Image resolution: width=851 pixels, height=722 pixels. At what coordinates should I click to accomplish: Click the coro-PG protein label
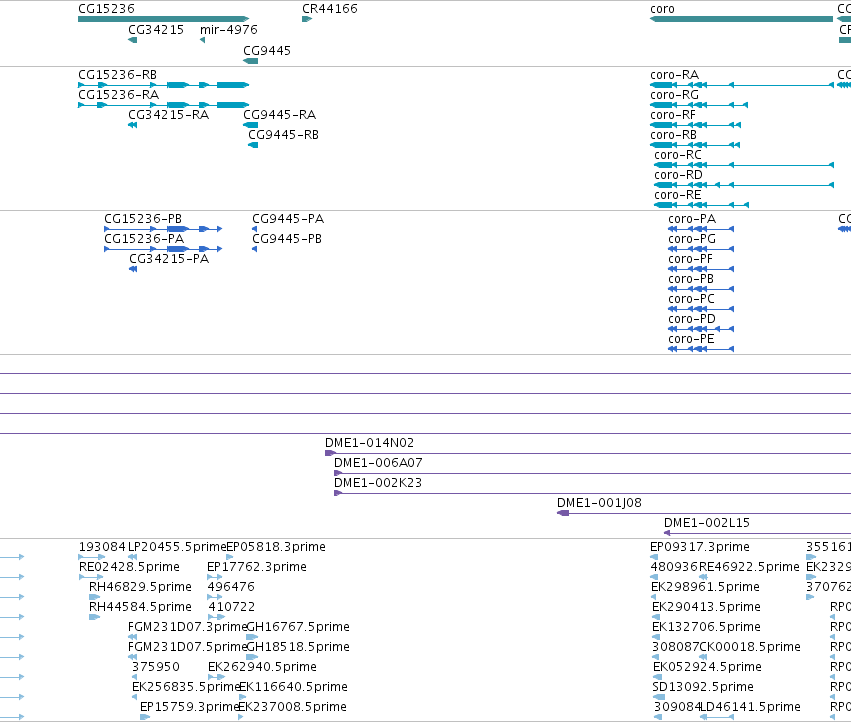point(692,239)
